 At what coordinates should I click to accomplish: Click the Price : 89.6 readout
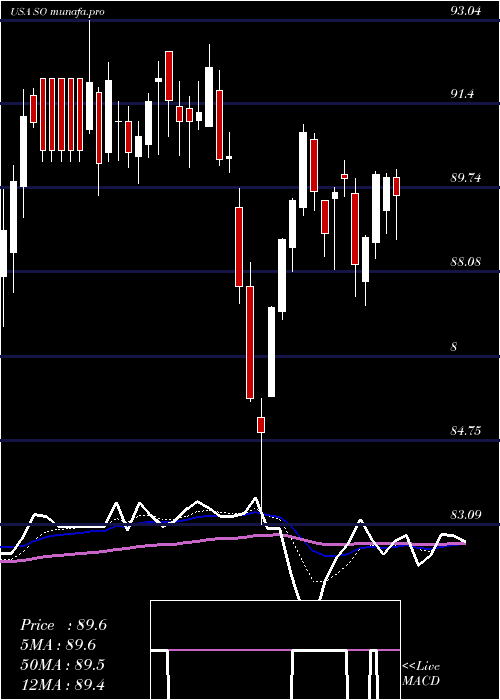click(63, 625)
